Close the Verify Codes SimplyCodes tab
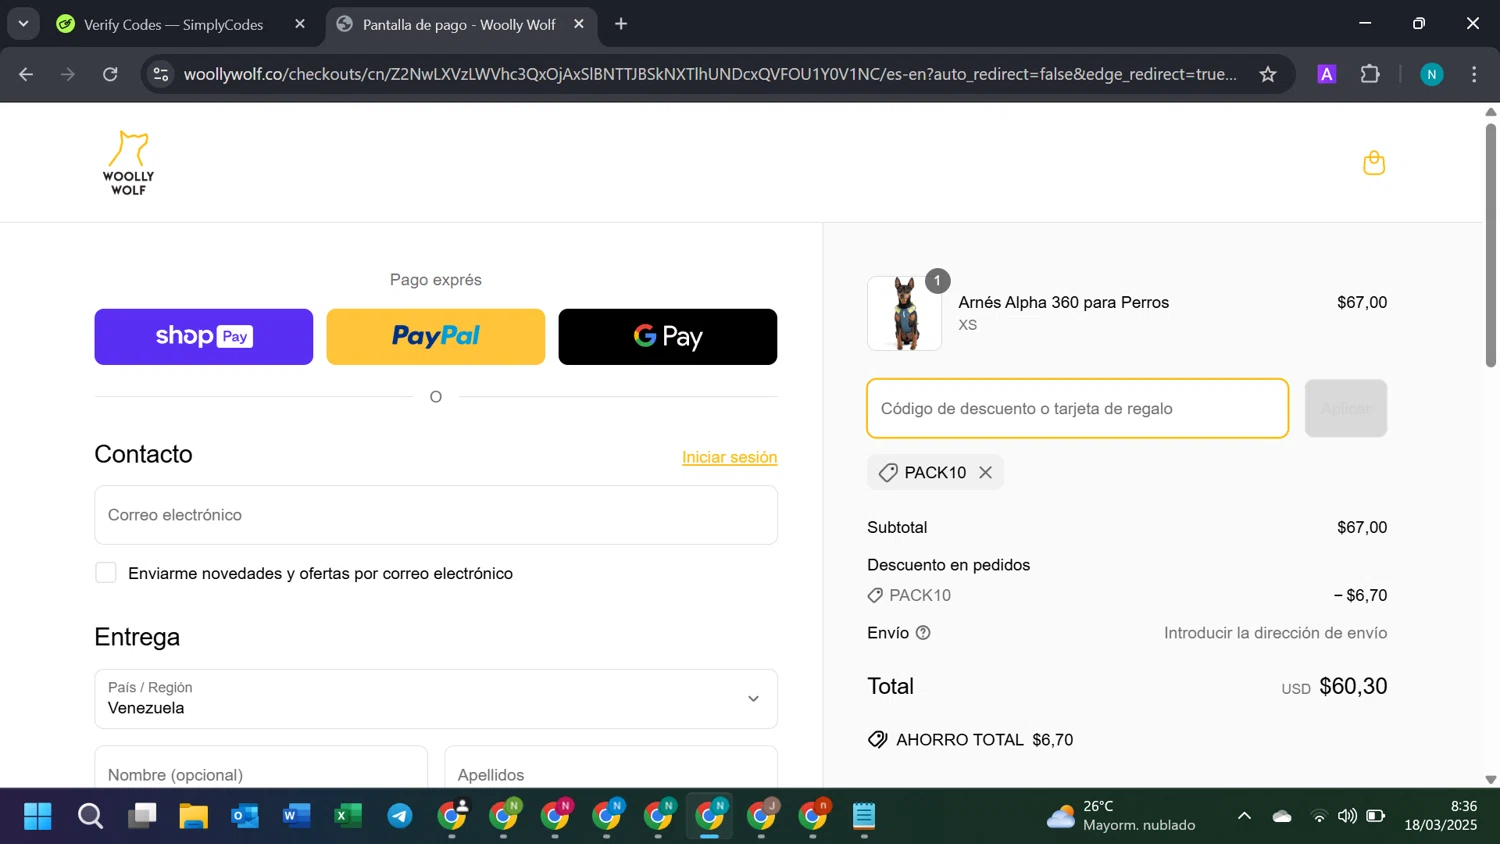 300,24
